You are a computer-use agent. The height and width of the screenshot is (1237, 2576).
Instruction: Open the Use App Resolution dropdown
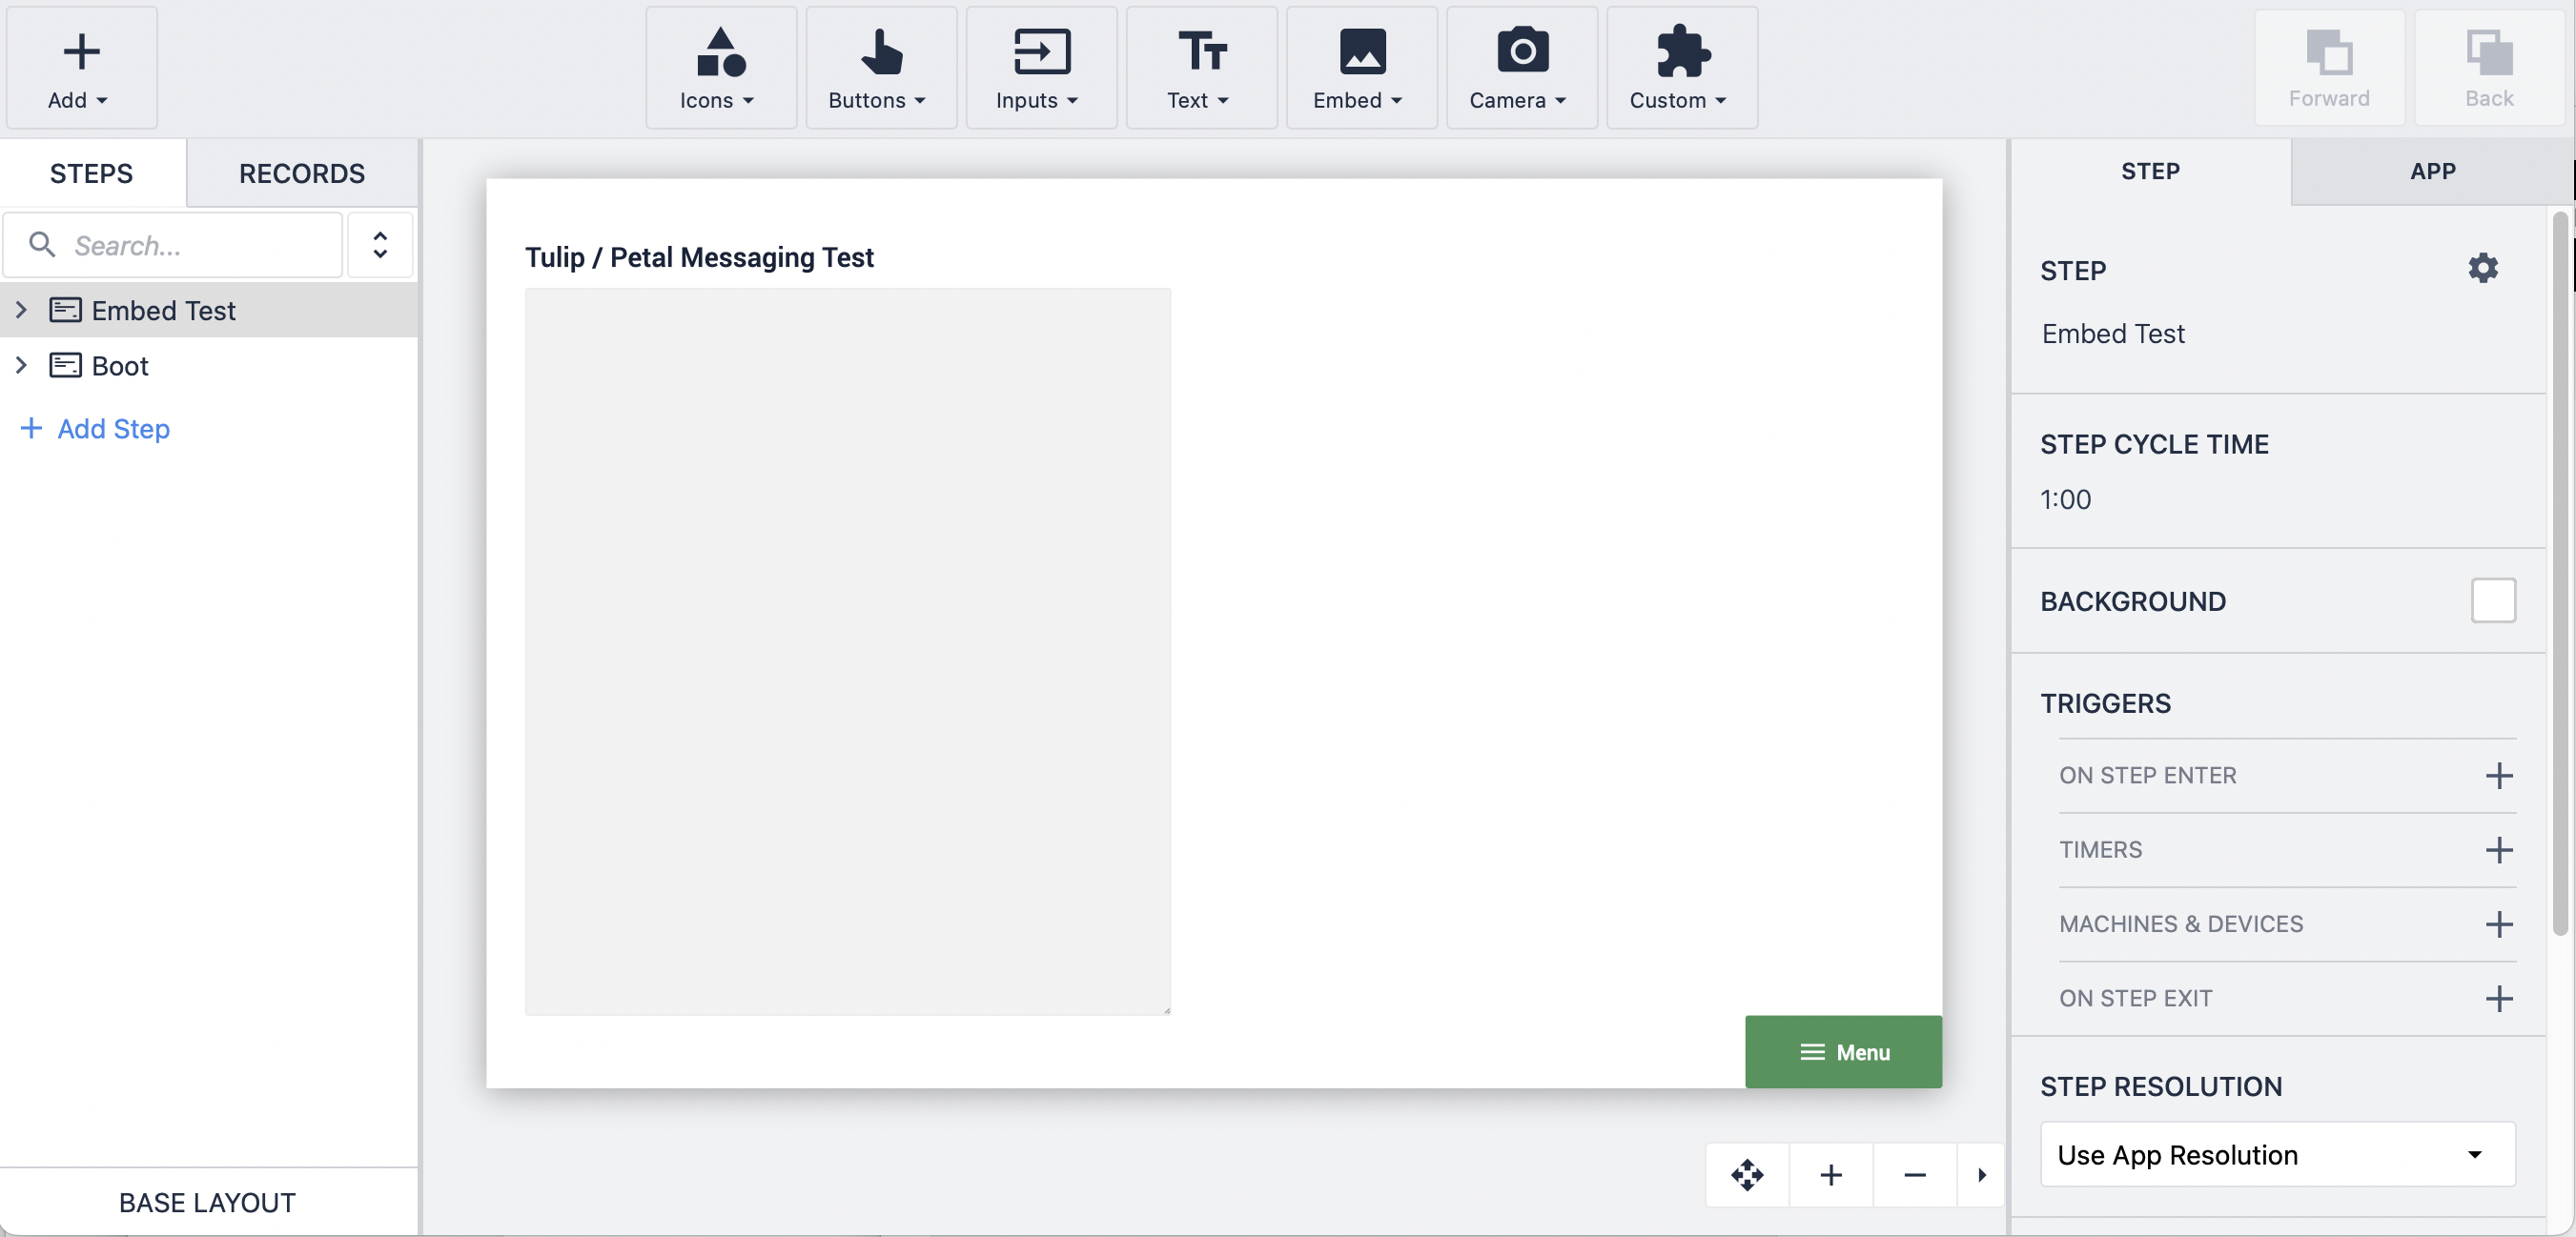(2278, 1155)
